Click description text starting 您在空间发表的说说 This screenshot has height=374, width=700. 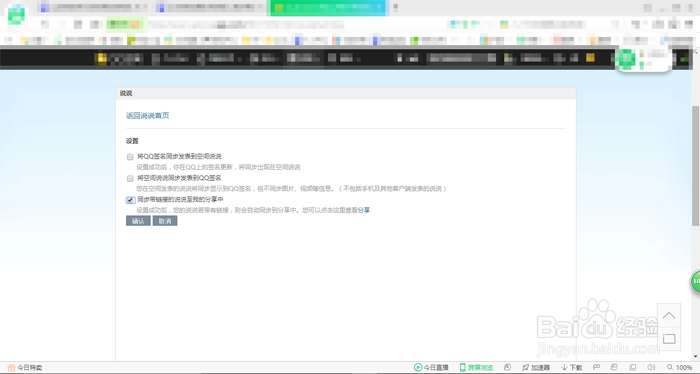[x=292, y=189]
